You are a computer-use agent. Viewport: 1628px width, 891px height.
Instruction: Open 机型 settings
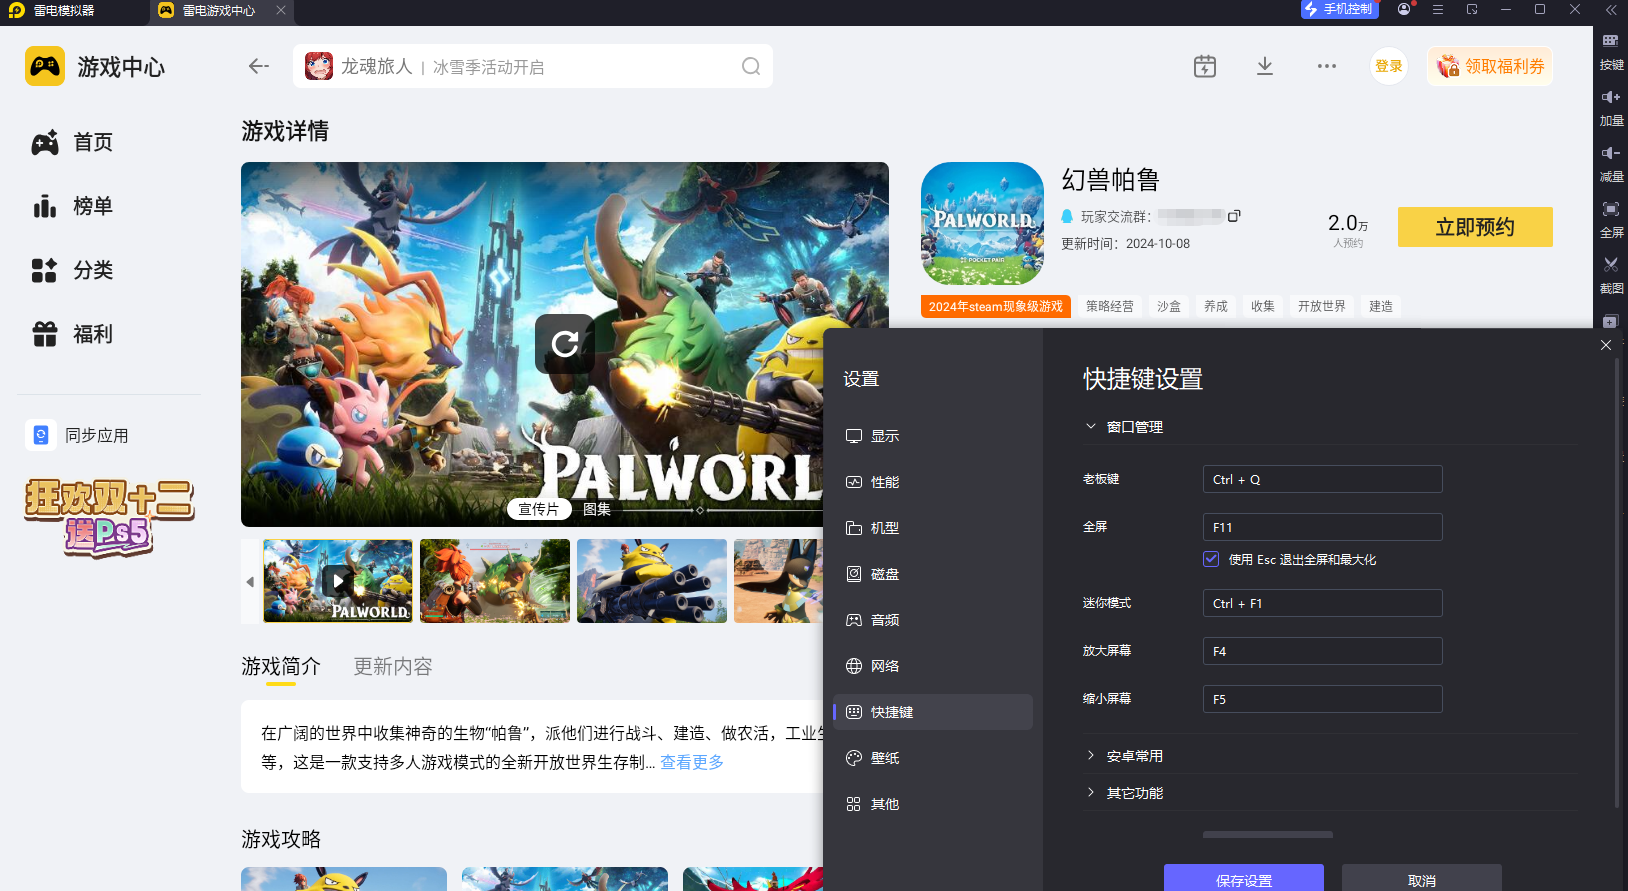coord(933,528)
